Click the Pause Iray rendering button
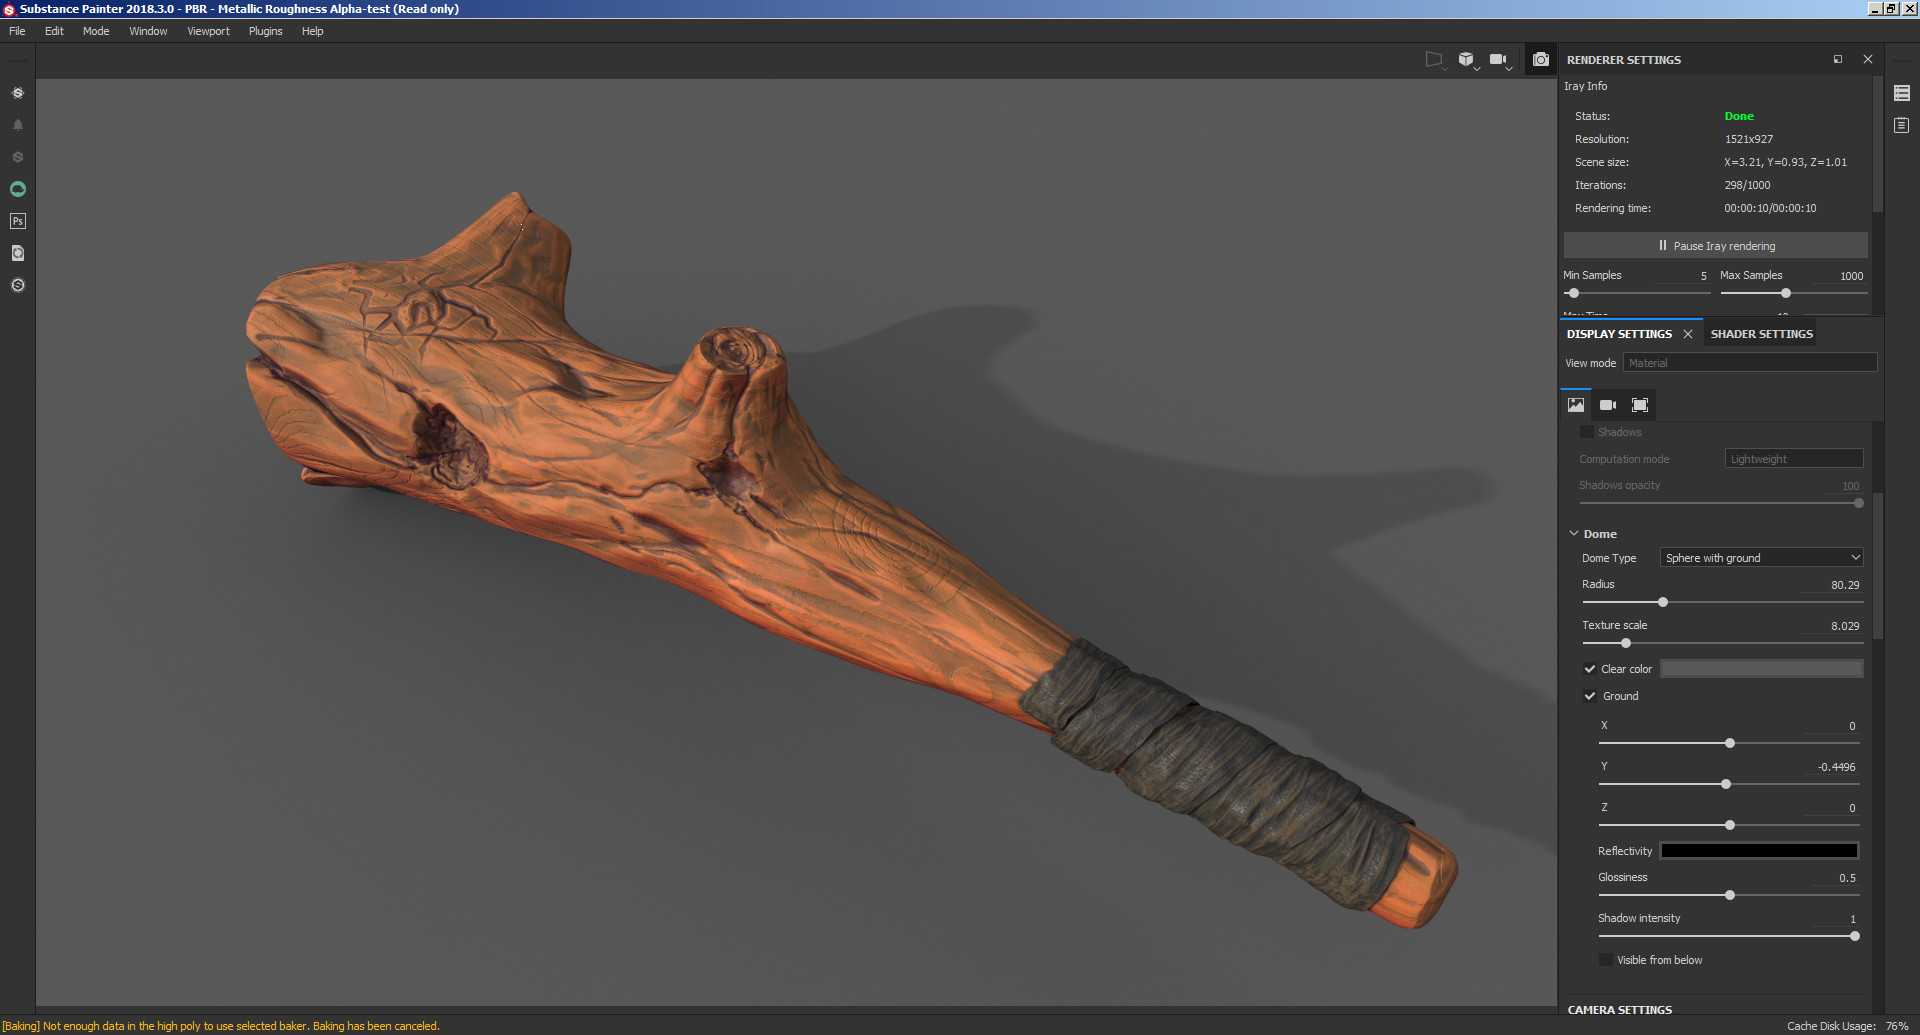The width and height of the screenshot is (1920, 1035). click(1716, 245)
